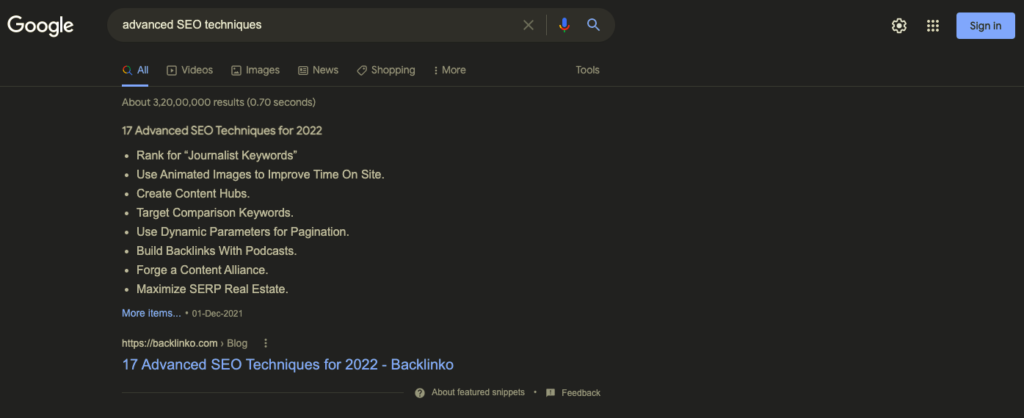Image resolution: width=1024 pixels, height=418 pixels.
Task: Go to the Google logo homepage
Action: 41,26
